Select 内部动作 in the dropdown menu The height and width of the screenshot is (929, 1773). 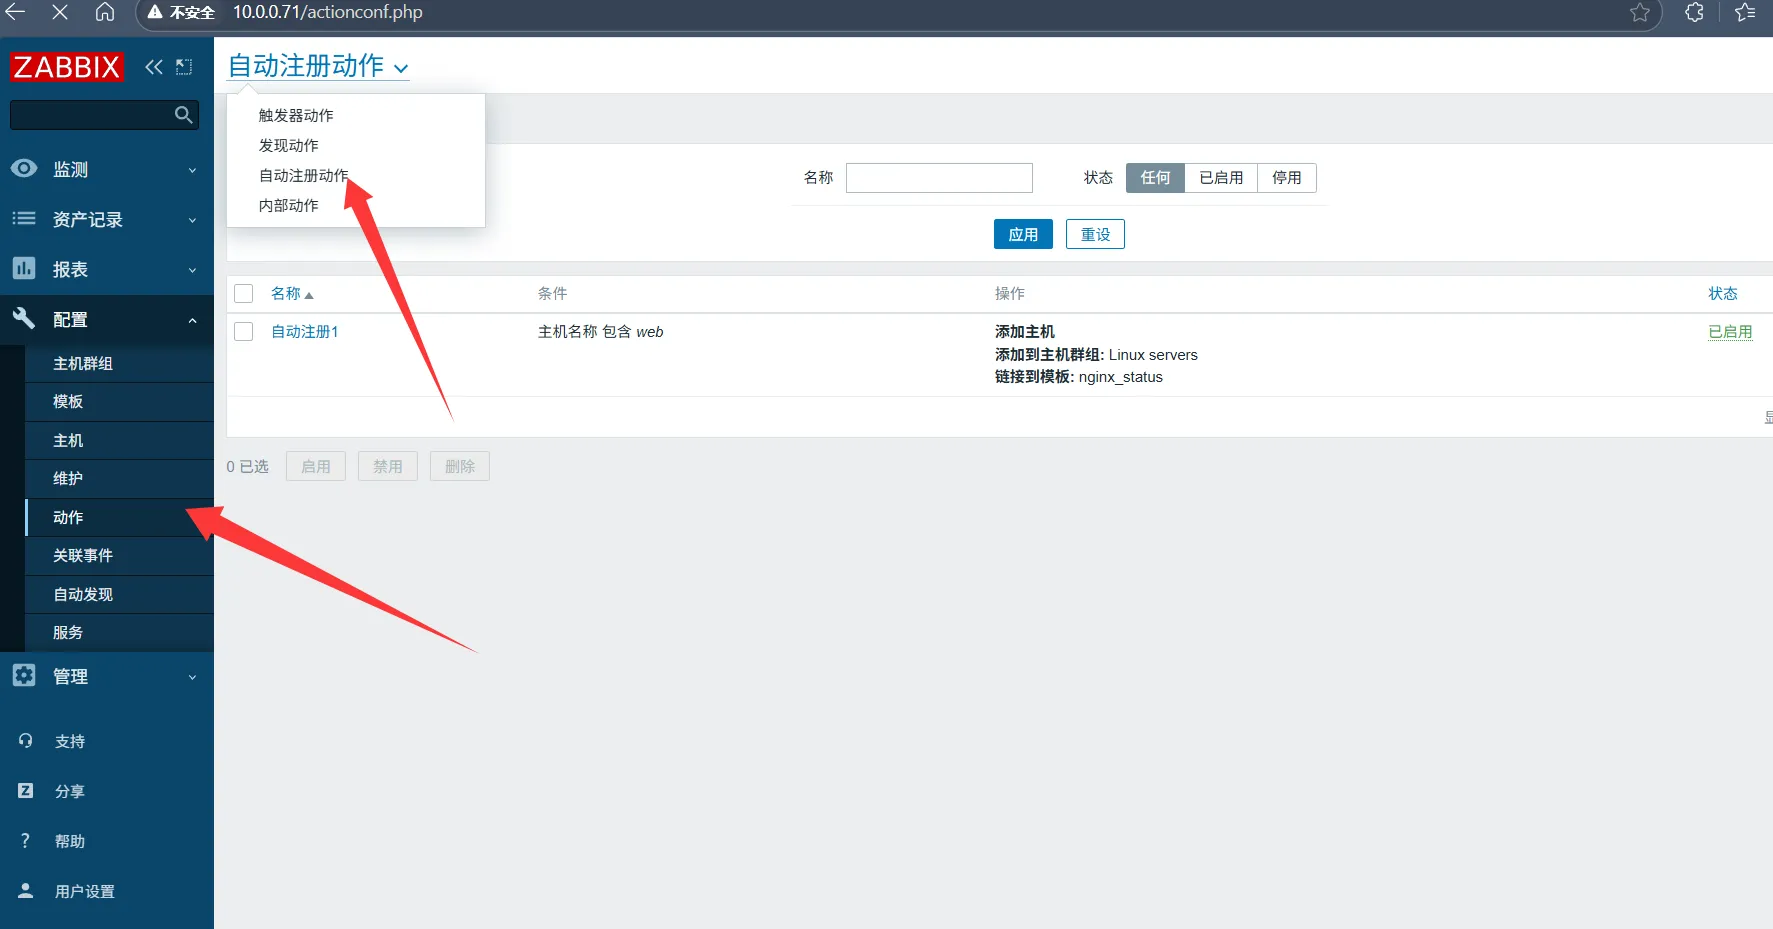click(288, 206)
